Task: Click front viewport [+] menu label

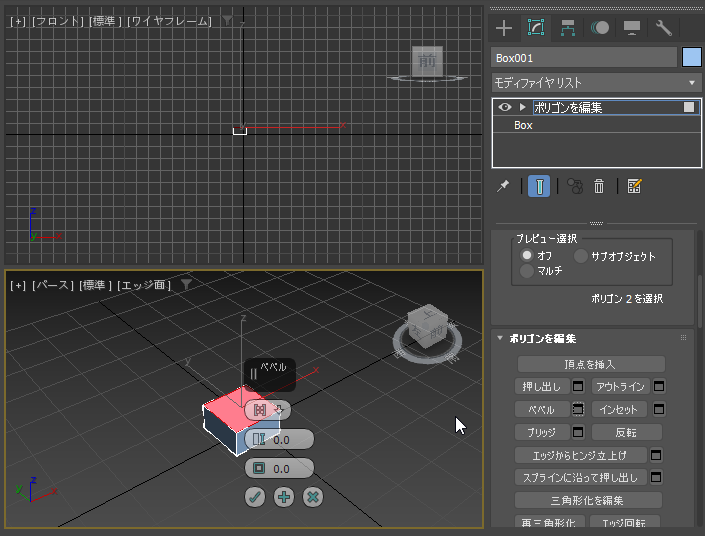Action: pyautogui.click(x=18, y=21)
